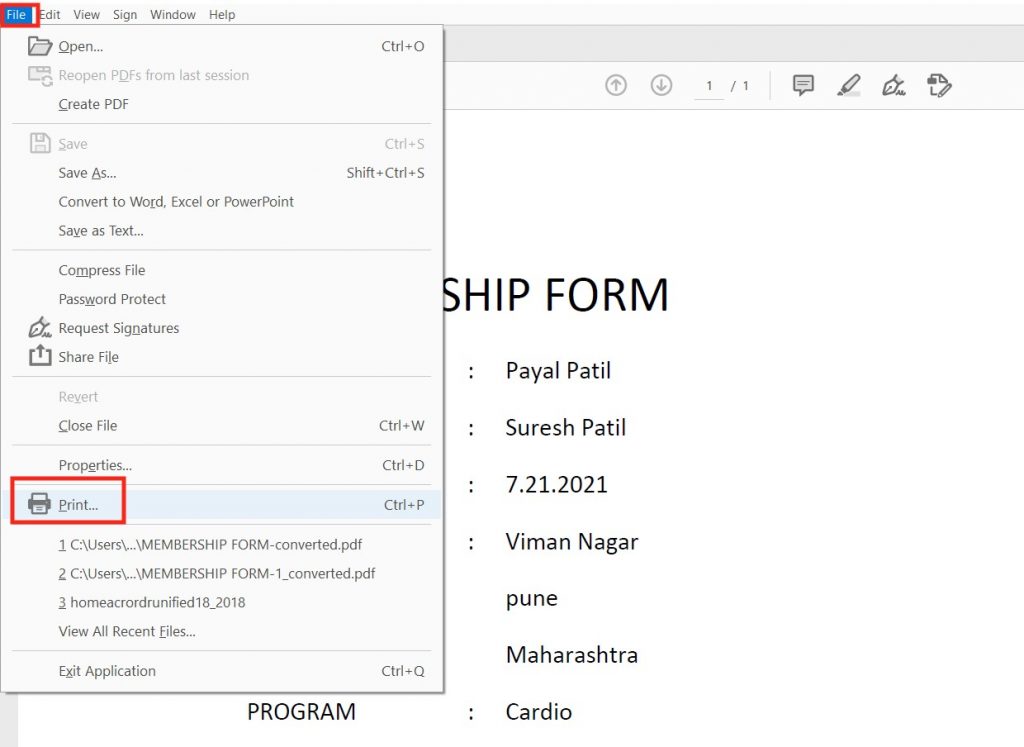This screenshot has height=747, width=1024.
Task: Select the Highlight text marker tool
Action: (x=848, y=85)
